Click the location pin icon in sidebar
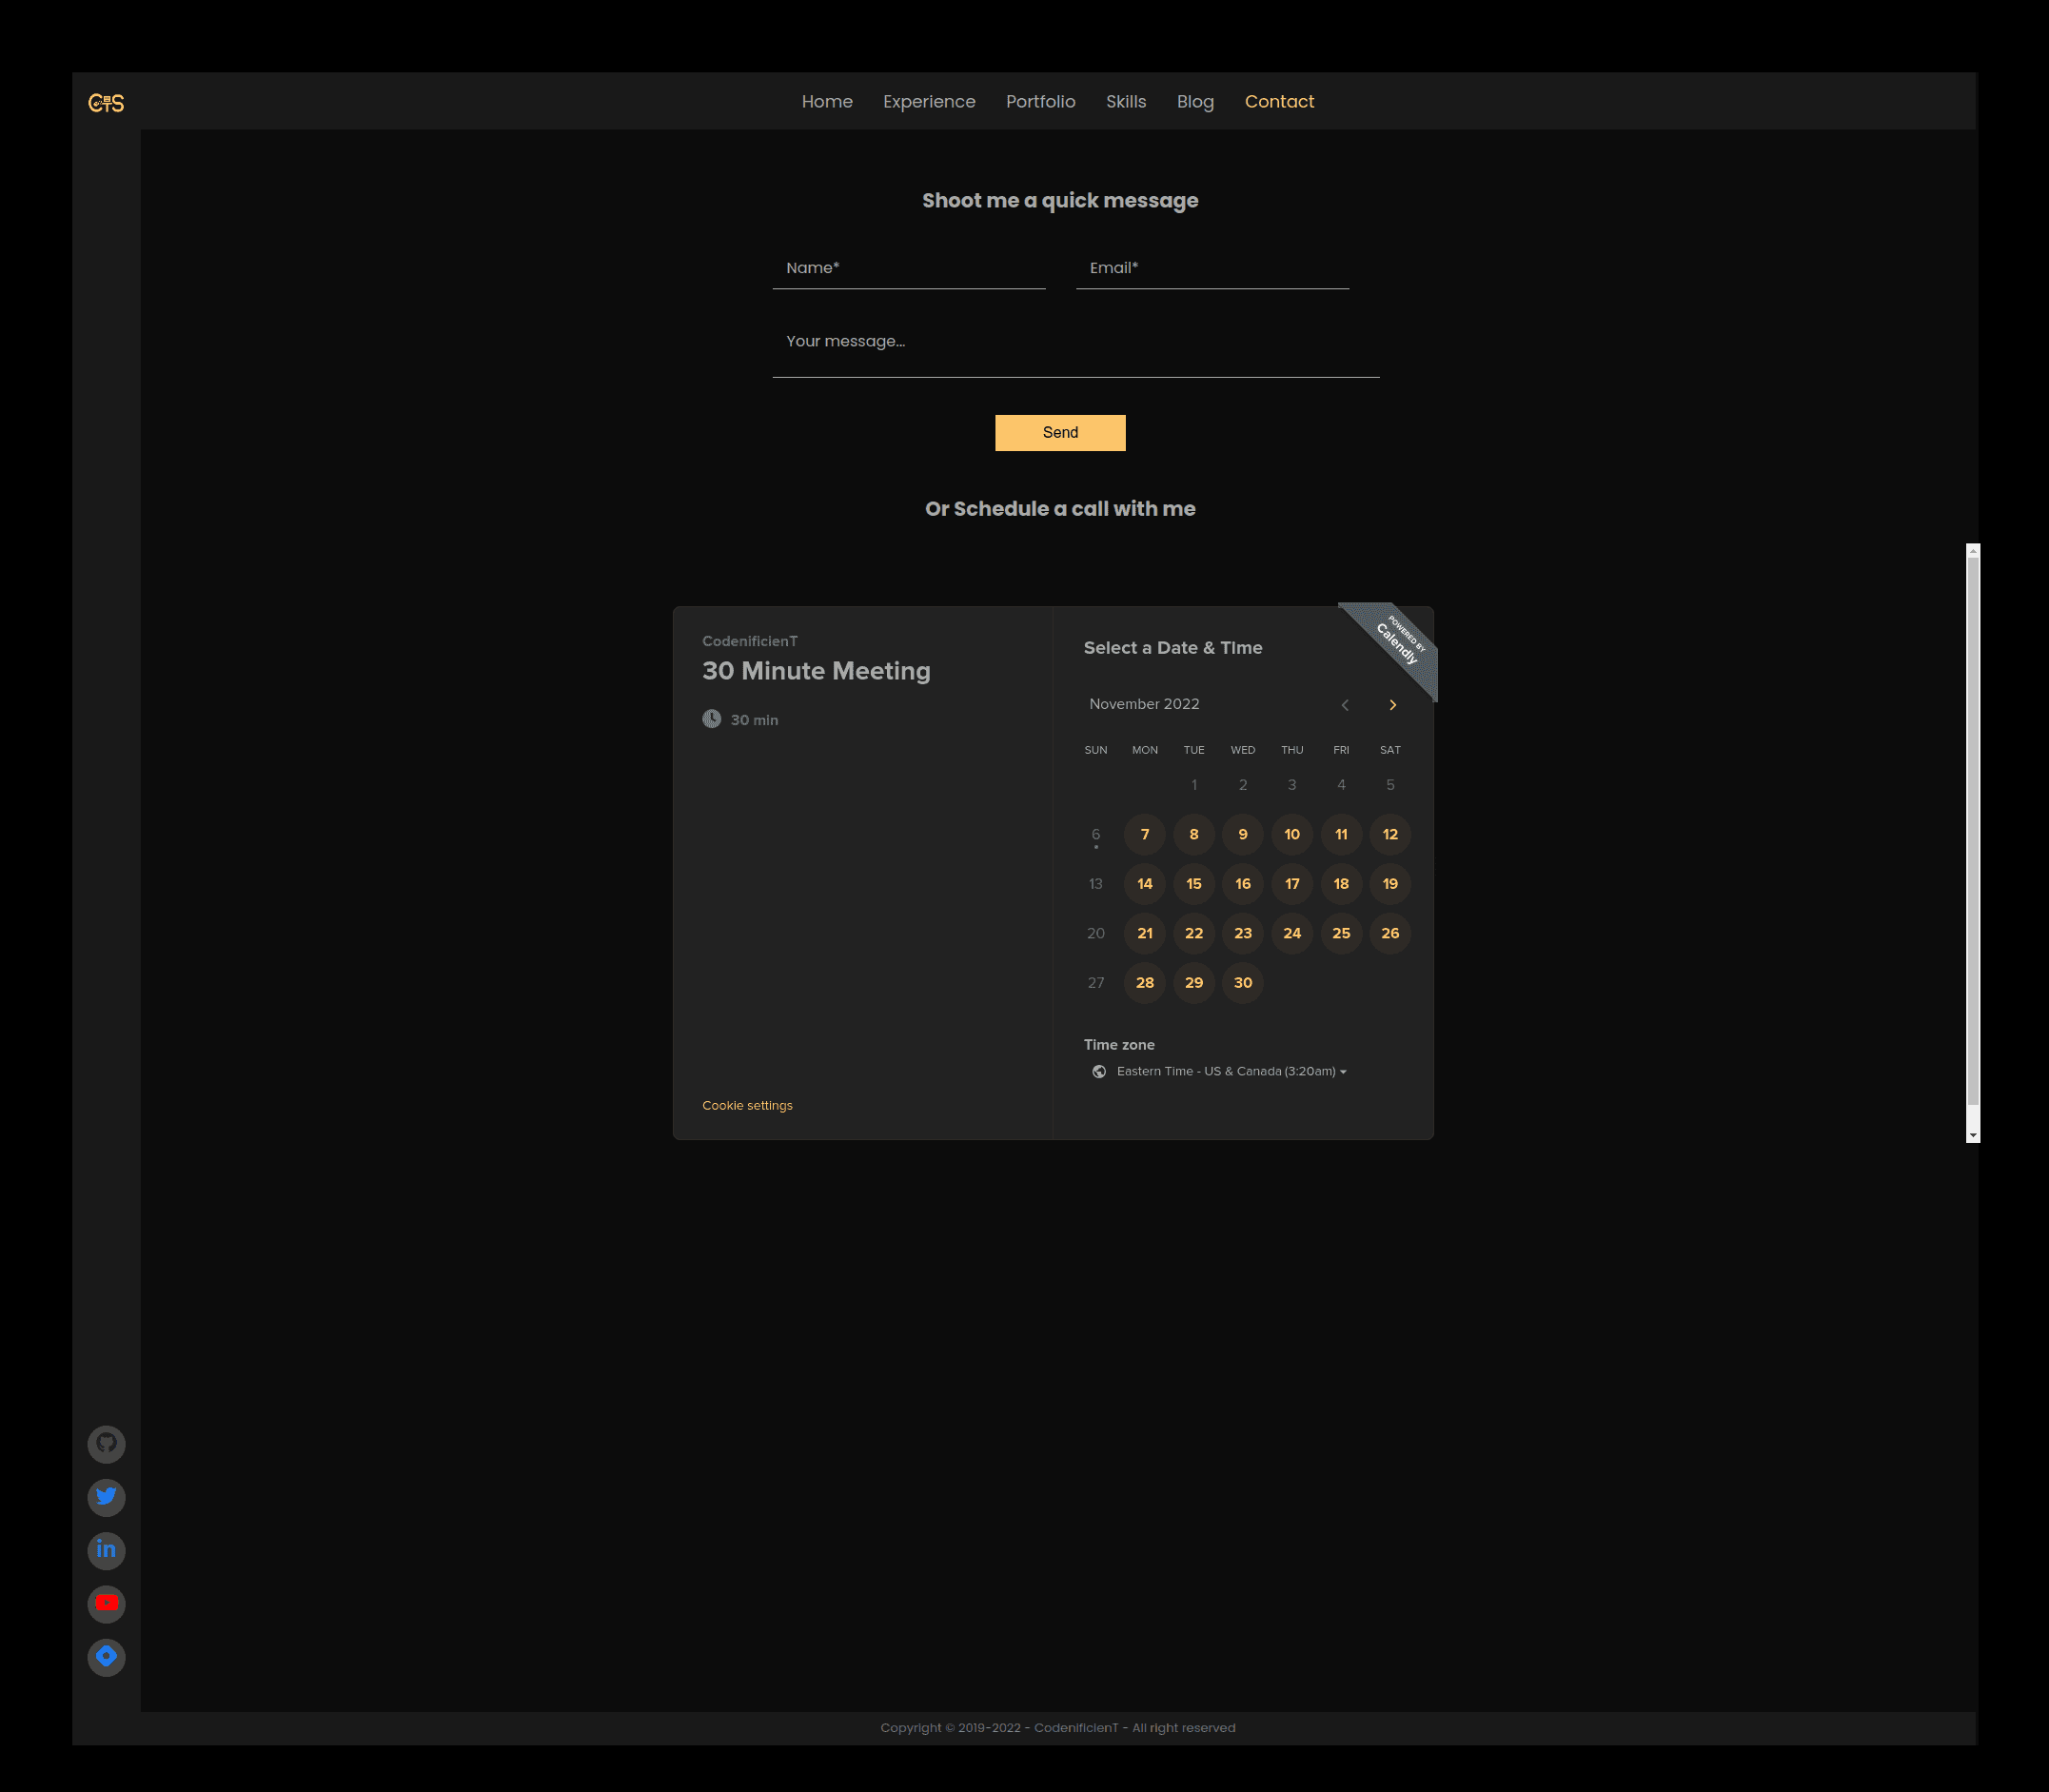This screenshot has height=1792, width=2049. point(108,1656)
